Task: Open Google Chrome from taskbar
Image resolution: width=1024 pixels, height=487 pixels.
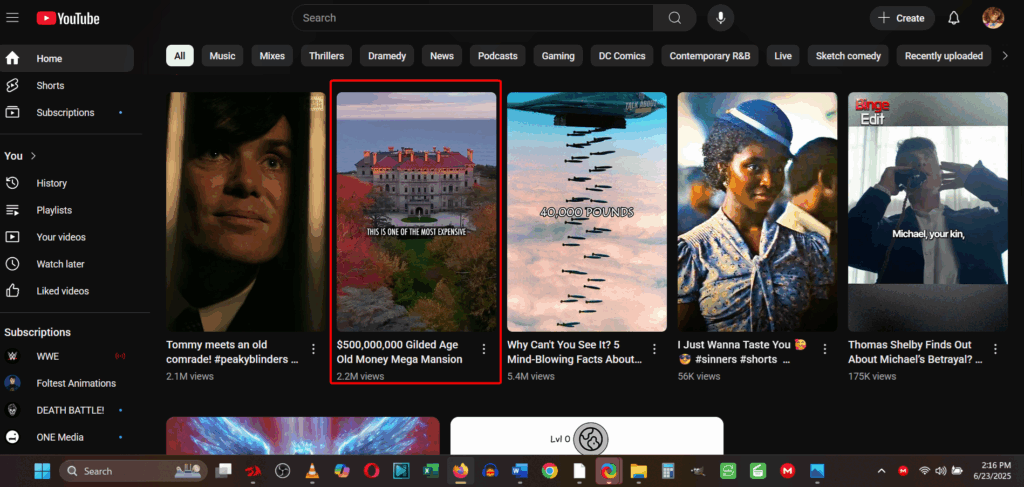Action: click(x=549, y=471)
